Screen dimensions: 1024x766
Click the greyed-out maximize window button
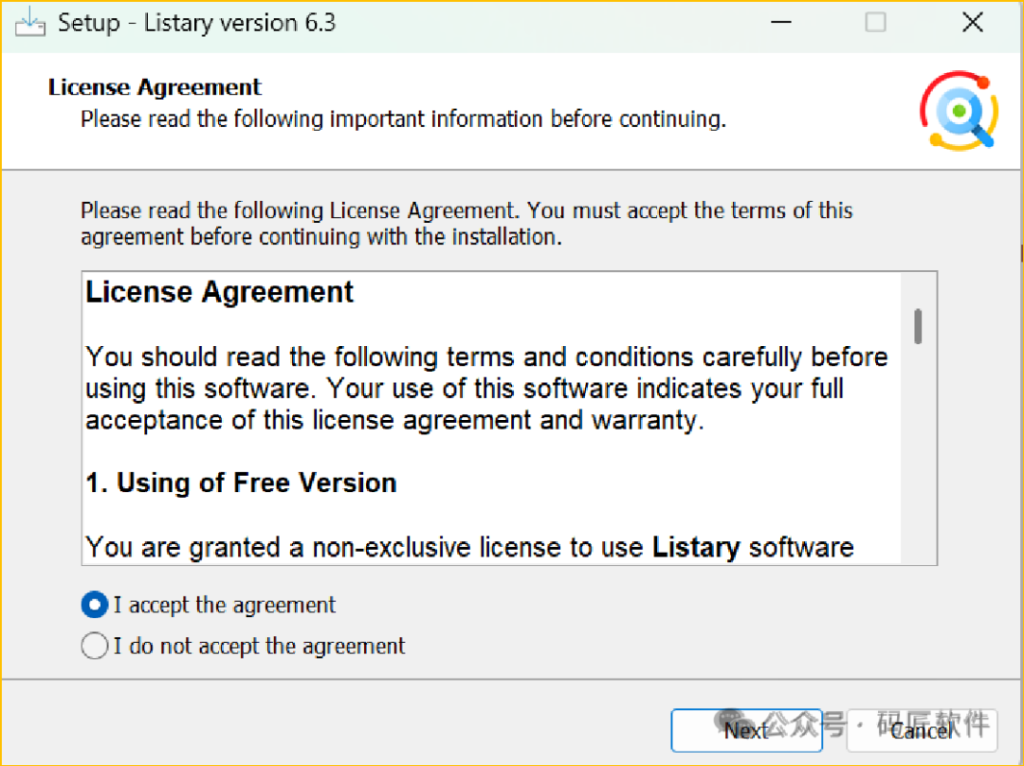point(875,22)
